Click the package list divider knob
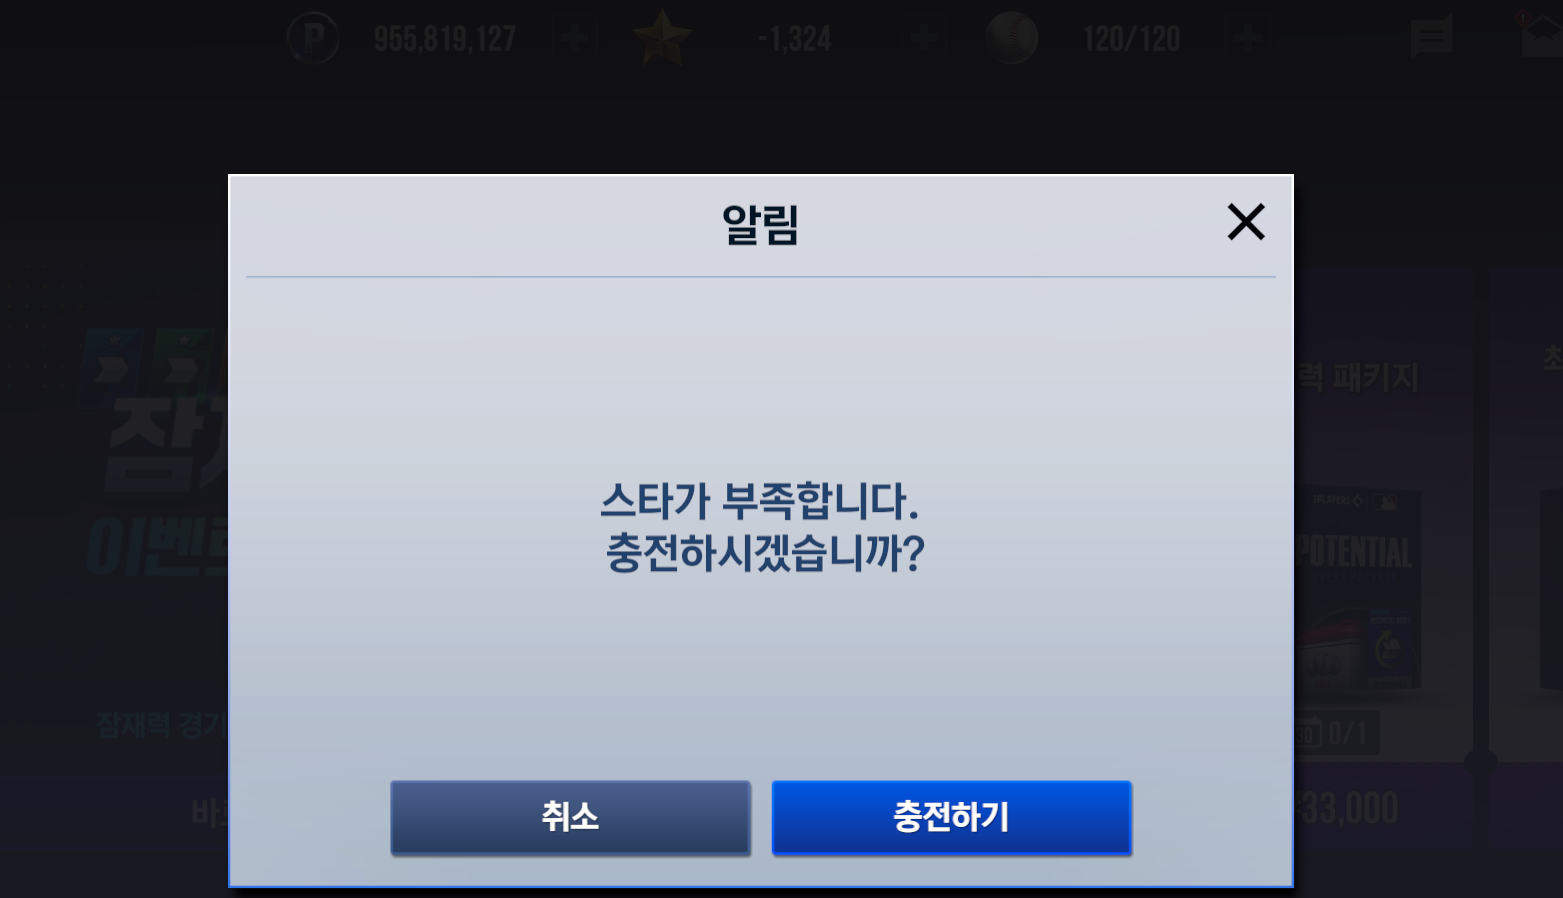This screenshot has width=1563, height=898. [1481, 762]
